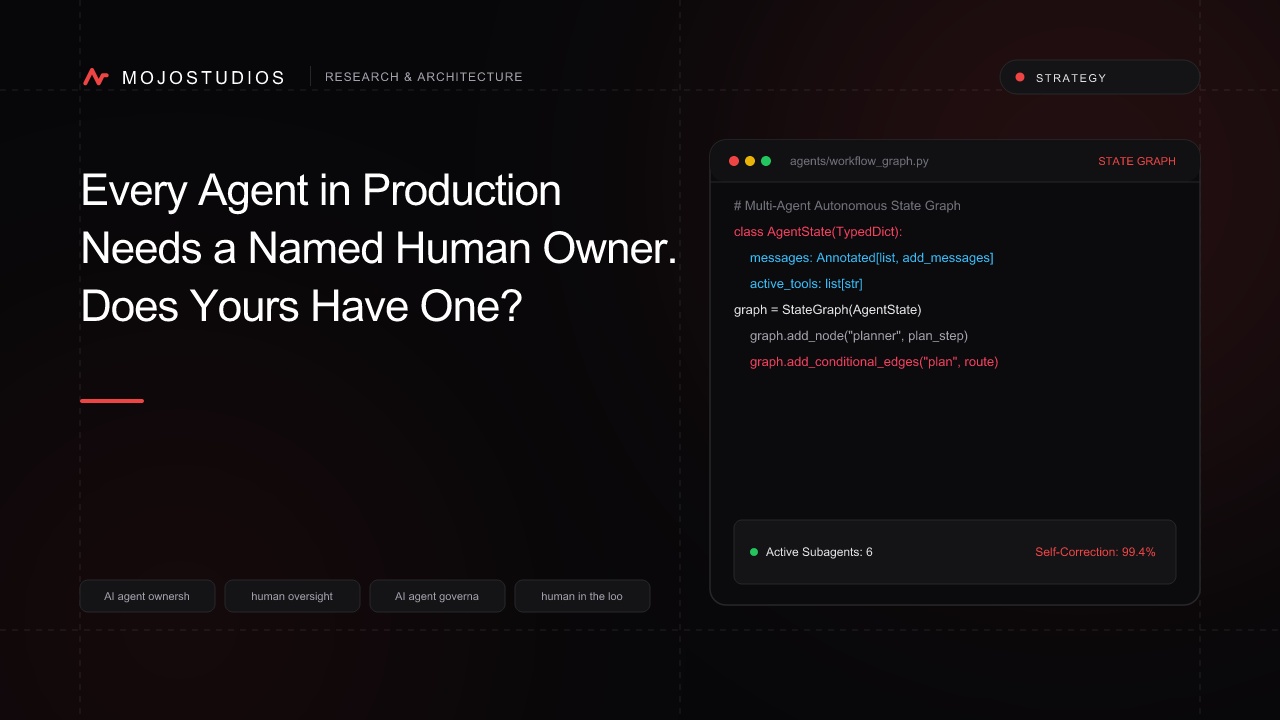1280x720 pixels.
Task: Click the yellow window dot in code panel
Action: coord(750,161)
